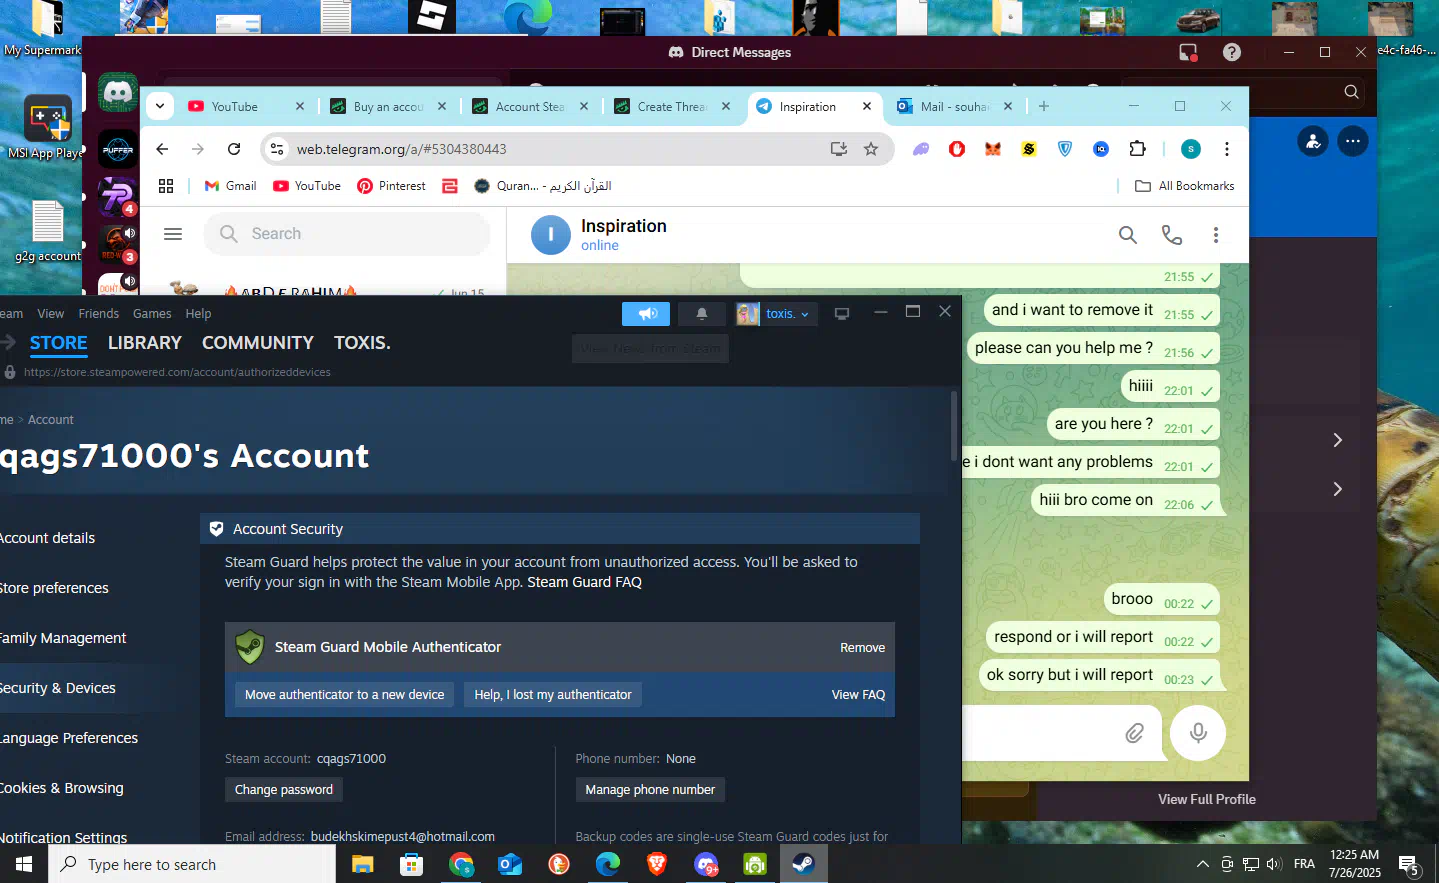1439x883 pixels.
Task: Open the Pinterest bookmark
Action: point(391,186)
